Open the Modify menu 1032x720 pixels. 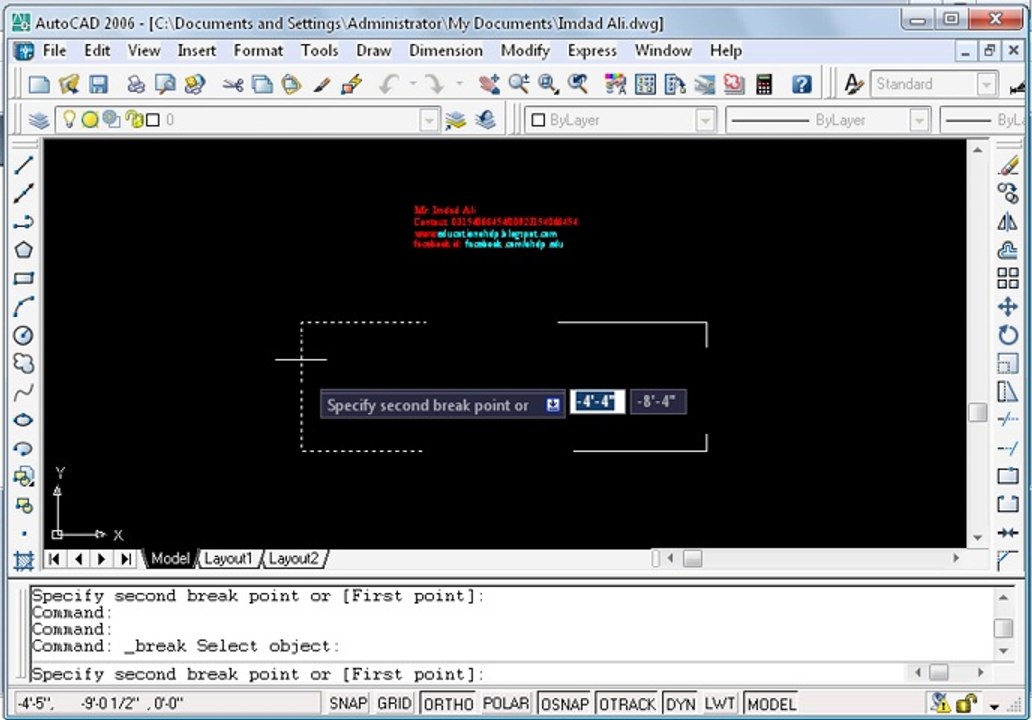click(x=525, y=51)
